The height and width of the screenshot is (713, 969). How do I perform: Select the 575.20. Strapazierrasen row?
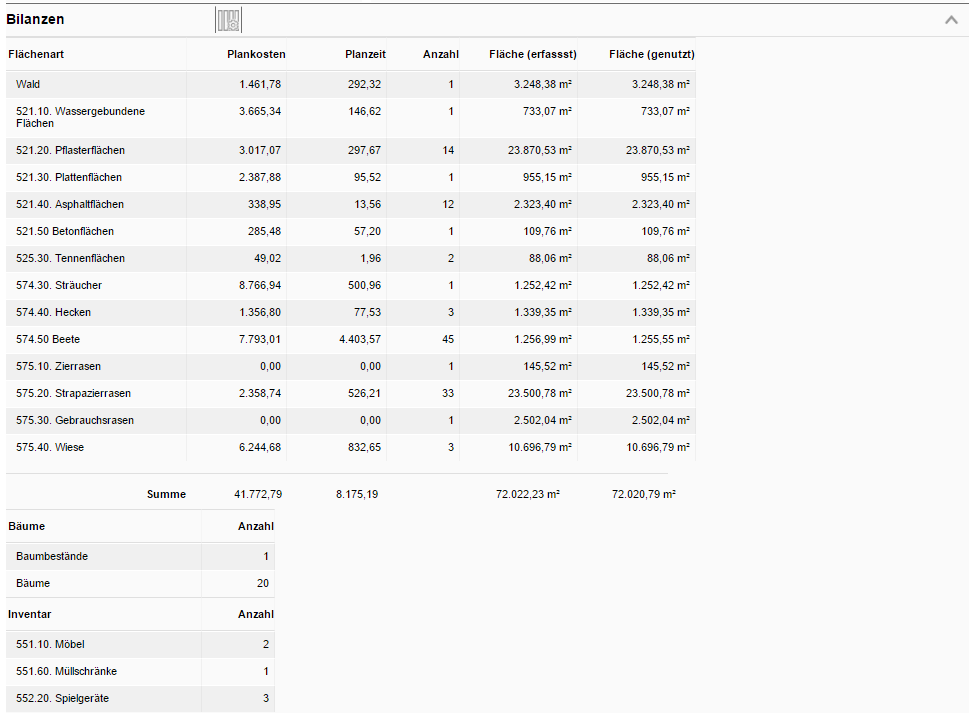[x=350, y=393]
